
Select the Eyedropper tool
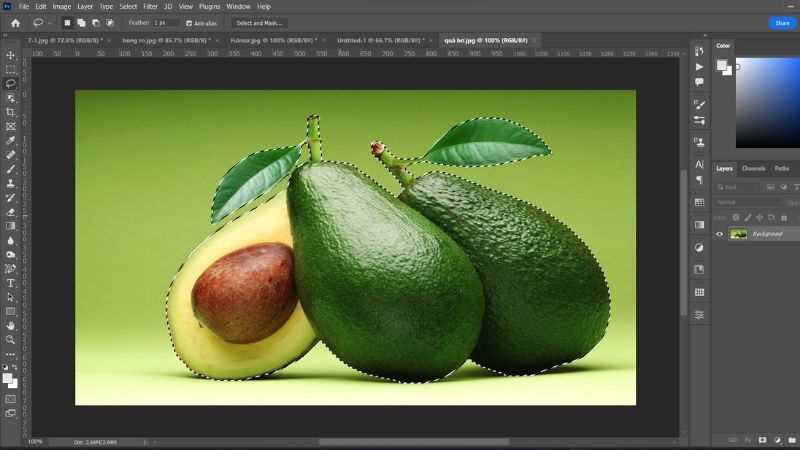pyautogui.click(x=10, y=141)
